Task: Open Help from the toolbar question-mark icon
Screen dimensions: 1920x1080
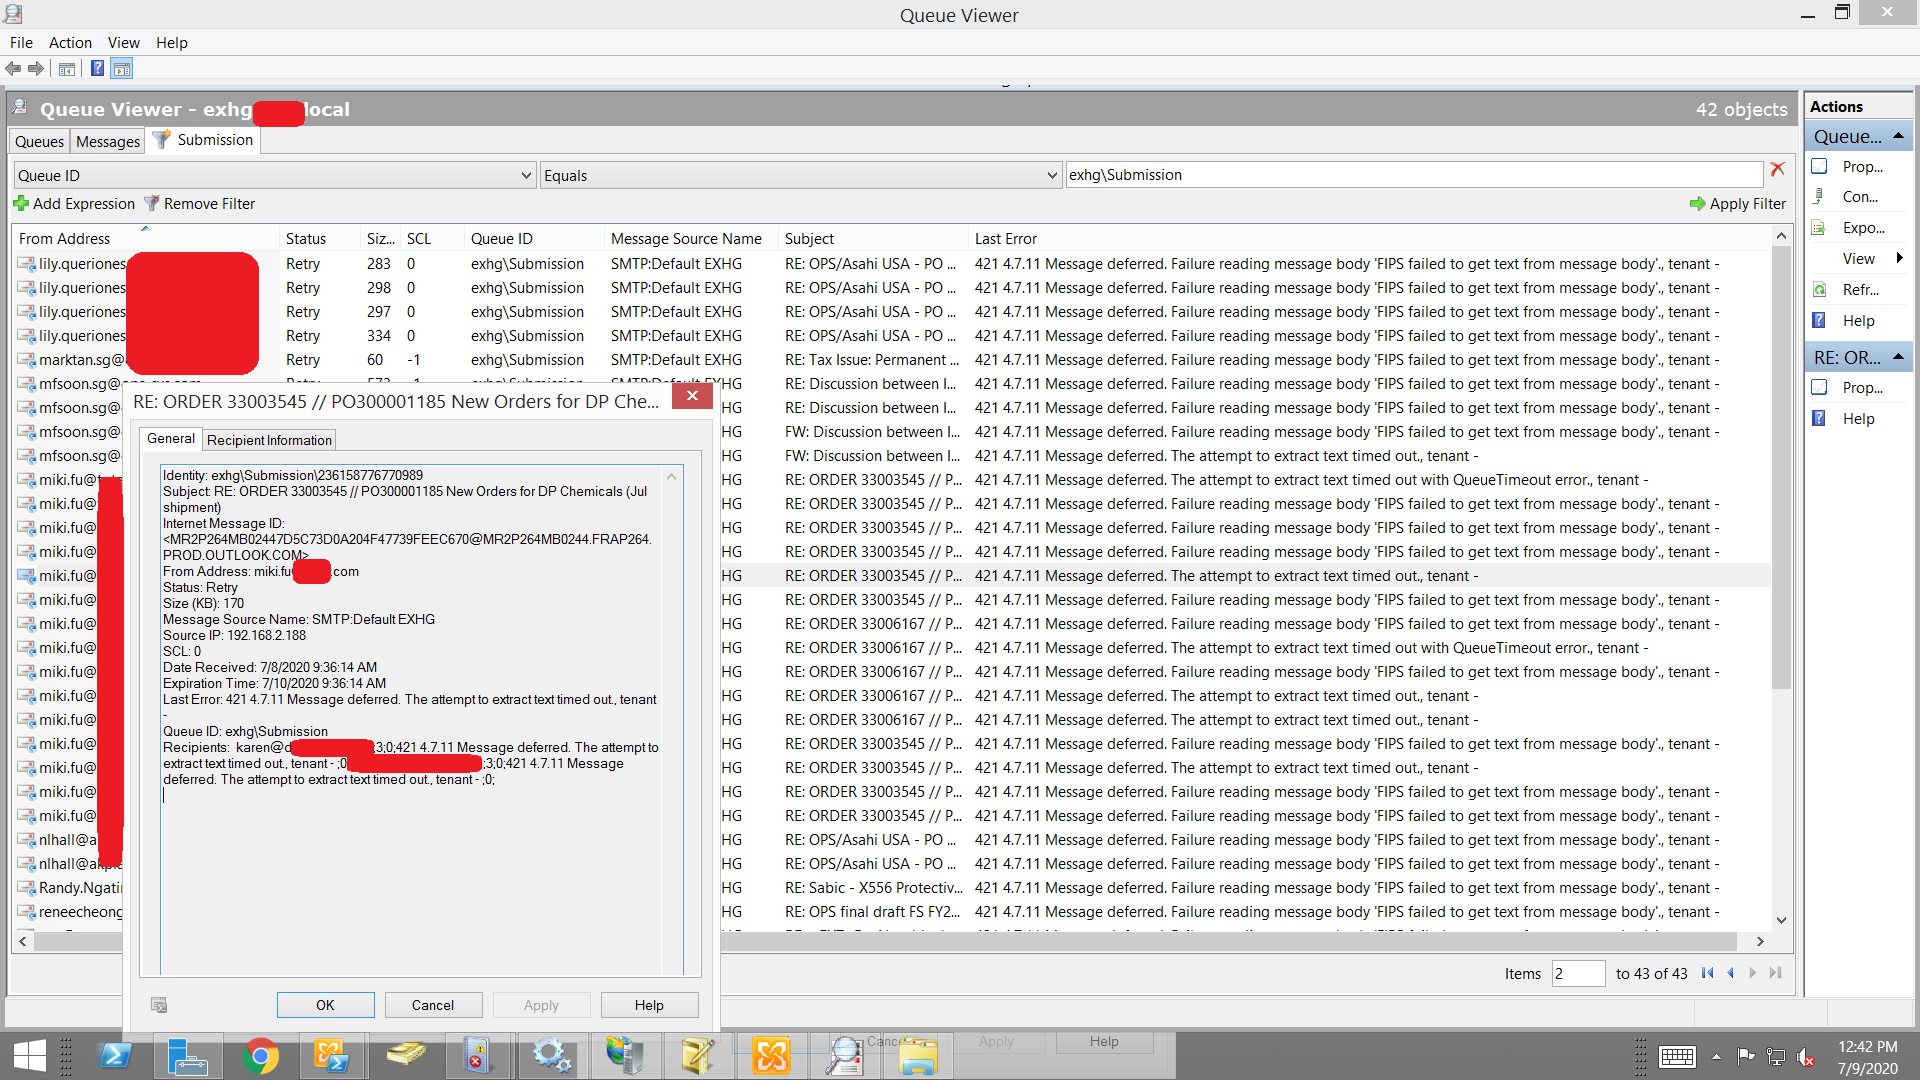Action: [97, 69]
